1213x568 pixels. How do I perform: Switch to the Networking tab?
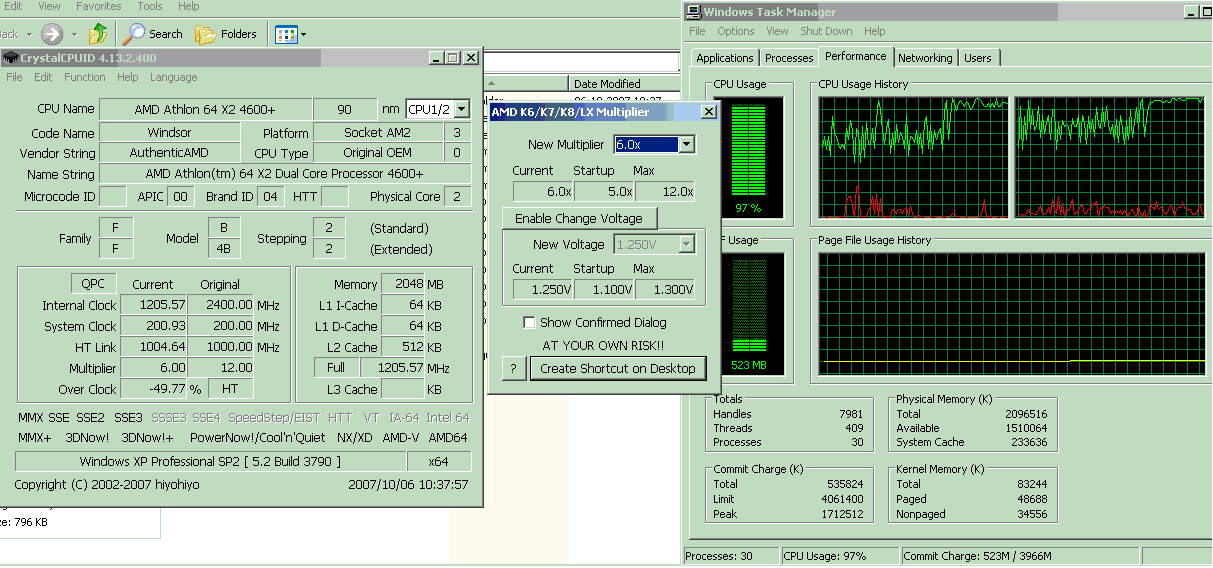tap(925, 58)
